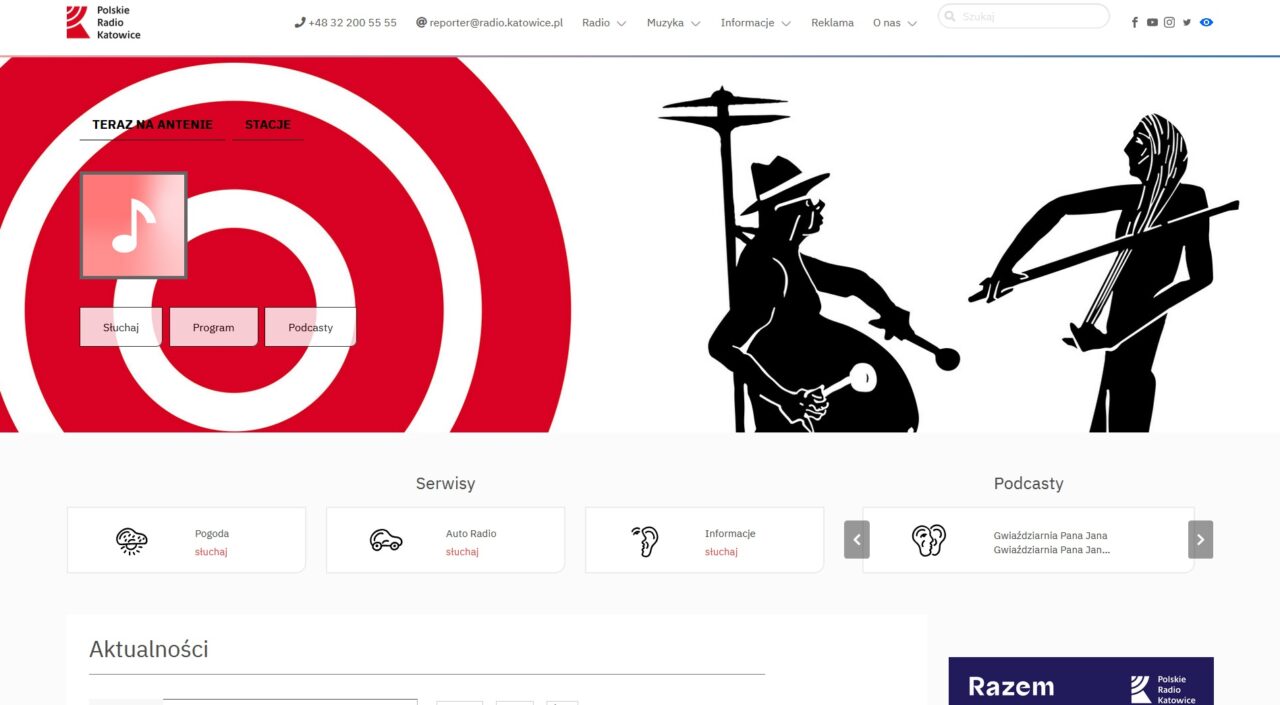The height and width of the screenshot is (705, 1280).
Task: Open the Facebook social icon
Action: click(x=1135, y=22)
